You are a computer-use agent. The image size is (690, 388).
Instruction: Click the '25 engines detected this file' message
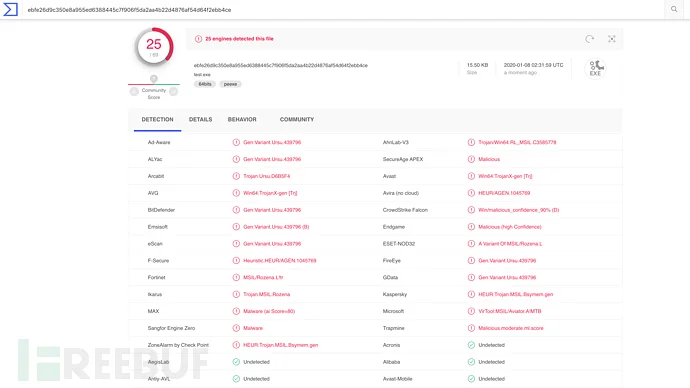click(239, 39)
